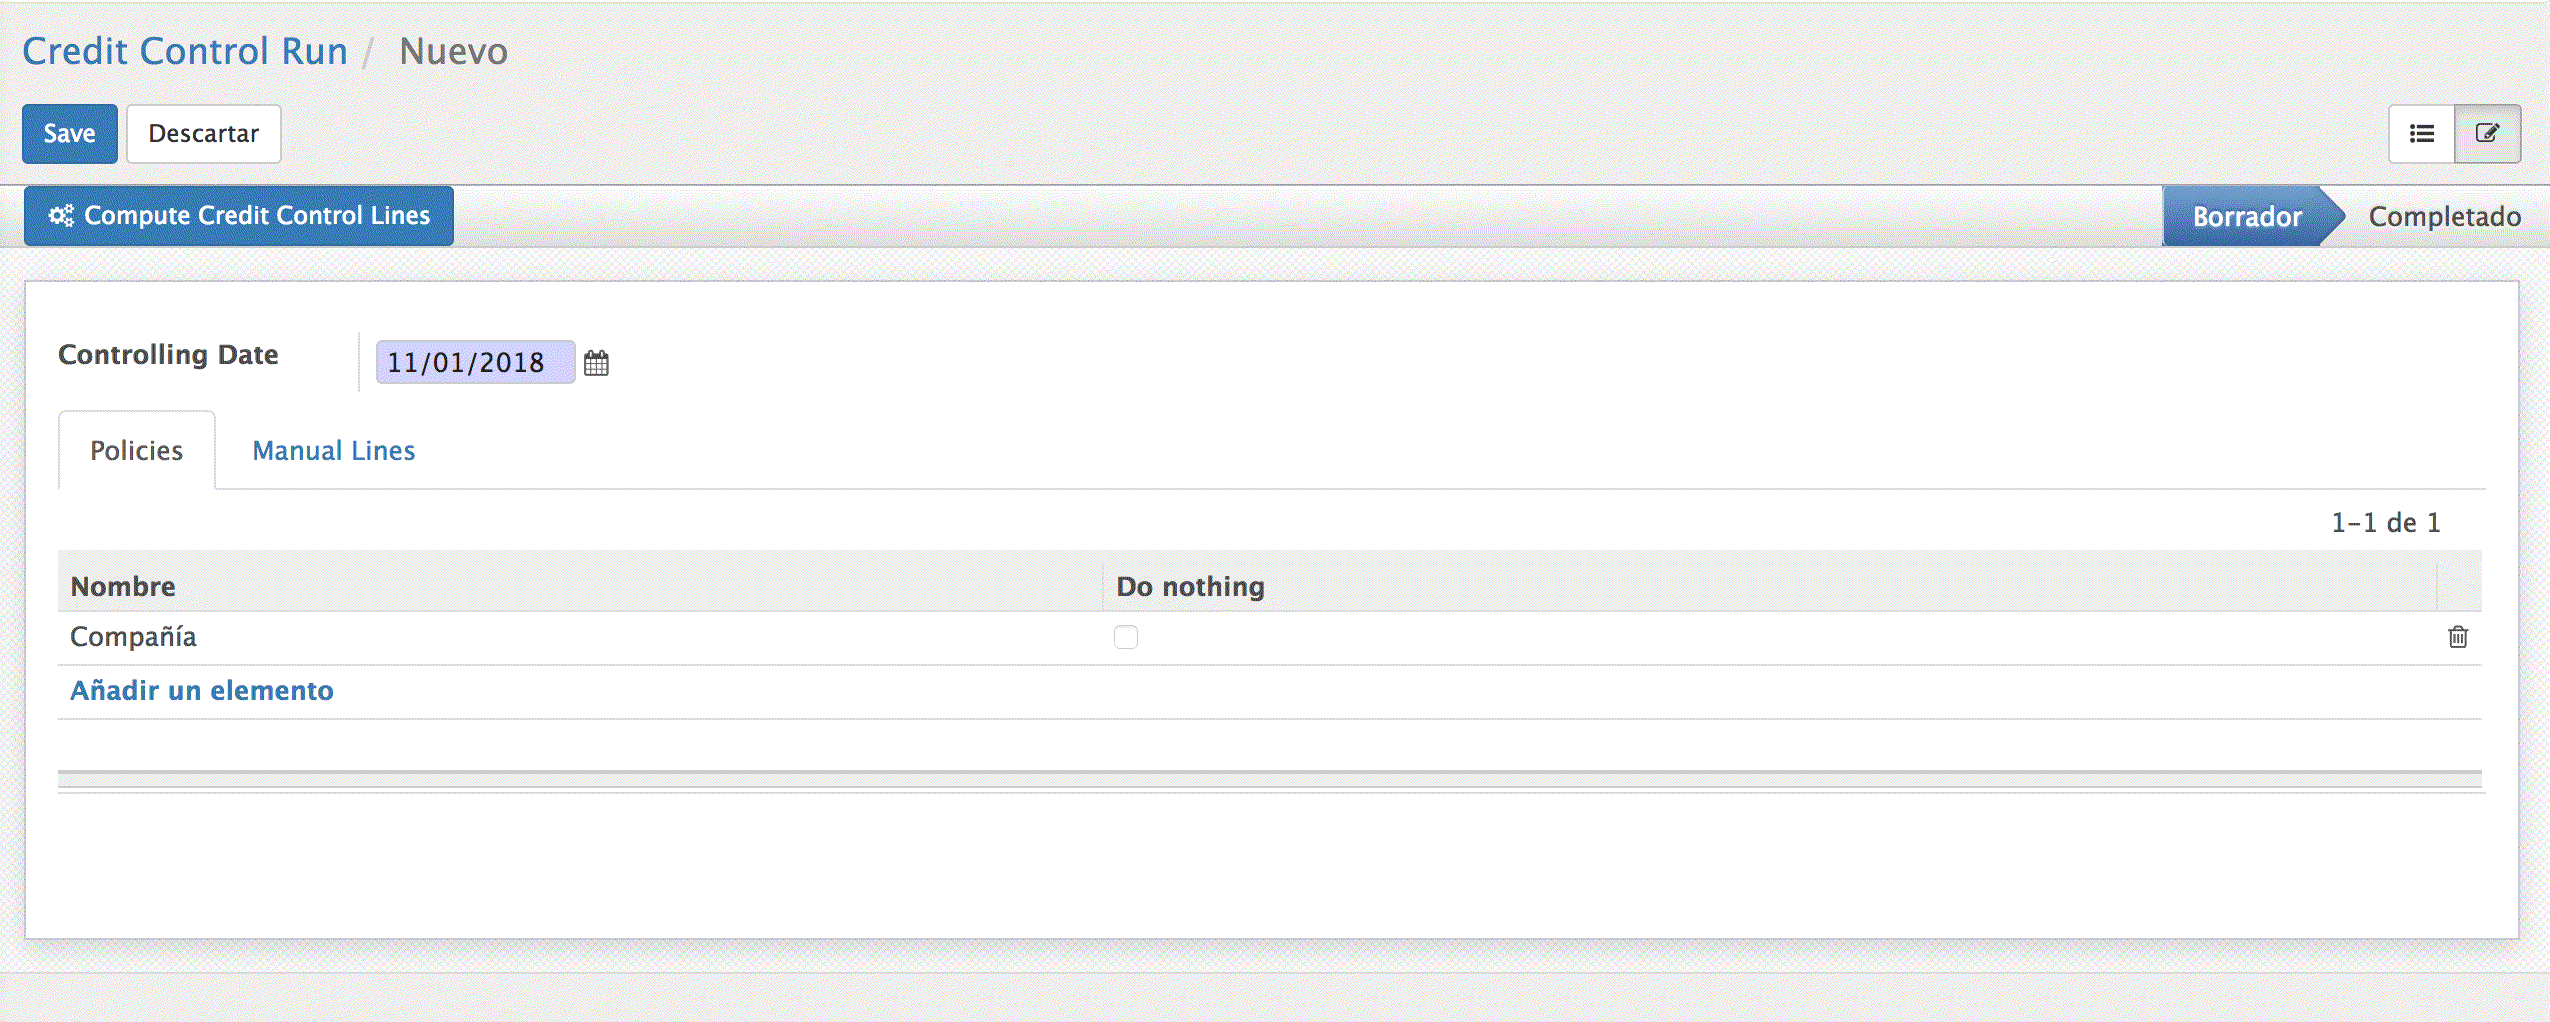Select the Compañía row name cell
This screenshot has height=1022, width=2550.
(133, 637)
